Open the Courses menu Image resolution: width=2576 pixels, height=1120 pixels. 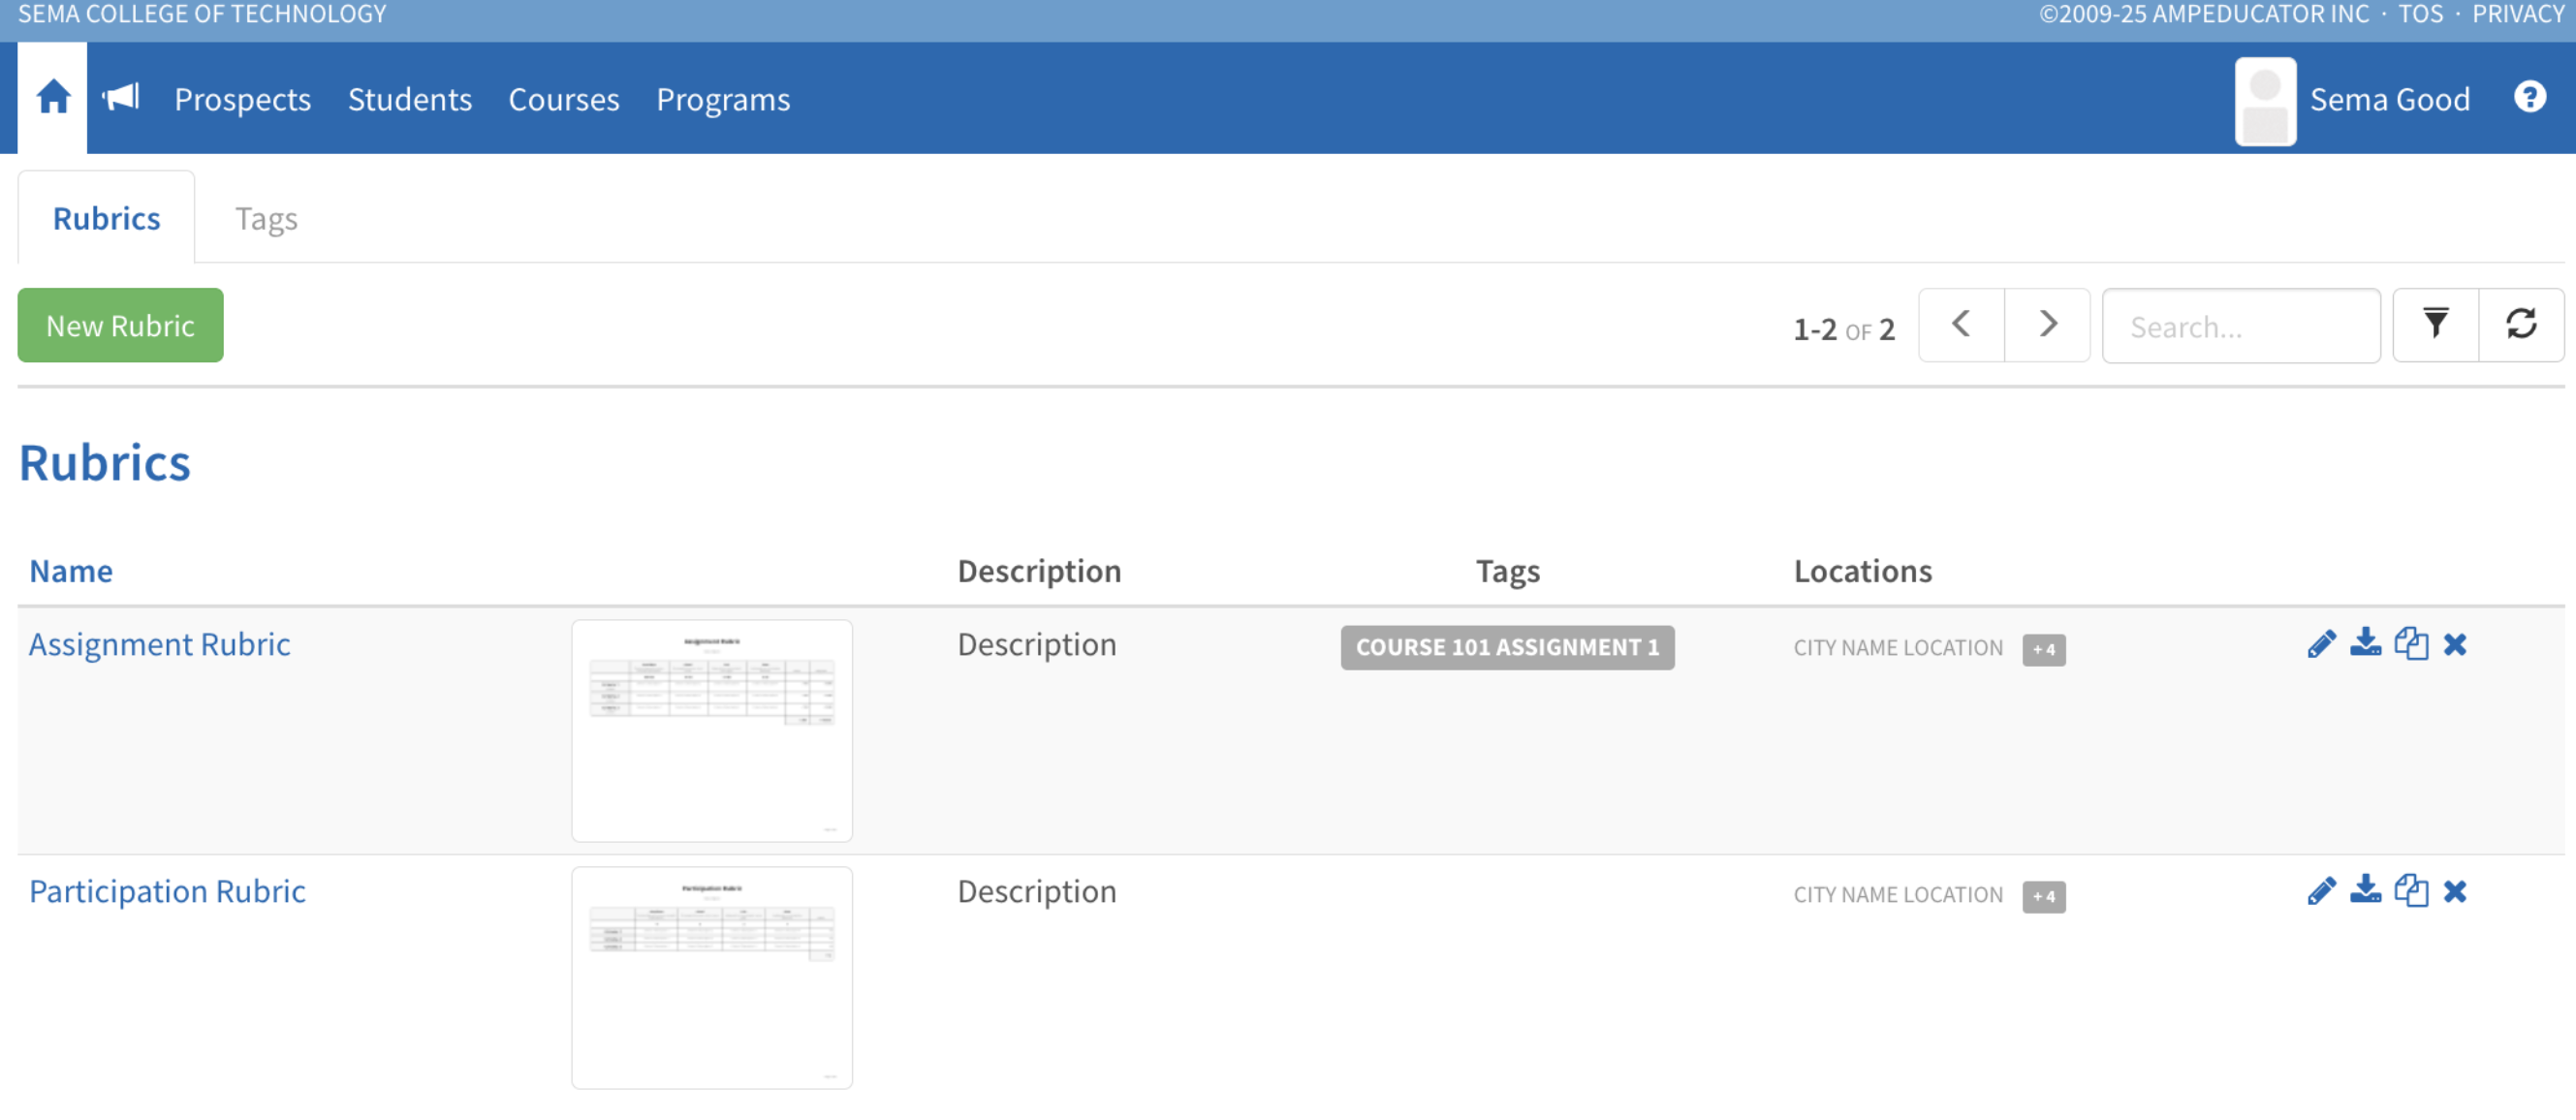click(x=564, y=100)
